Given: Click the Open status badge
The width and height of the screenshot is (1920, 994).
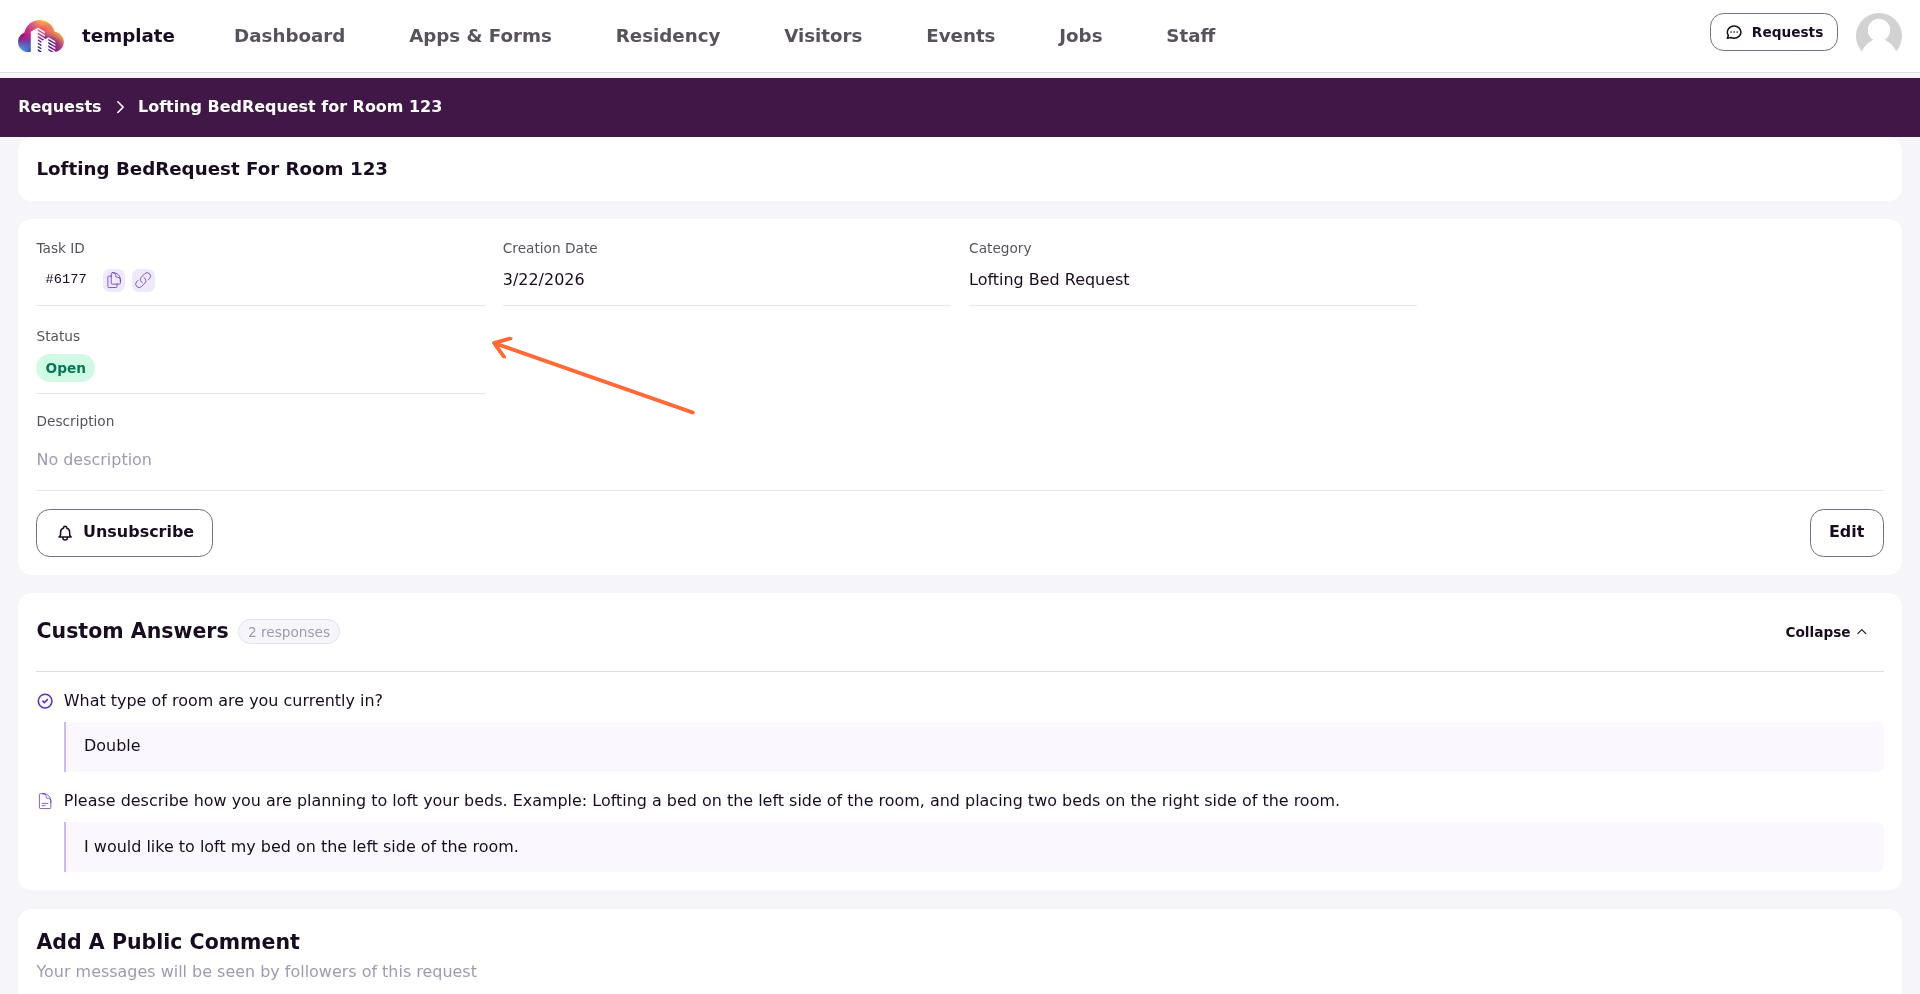Looking at the screenshot, I should tap(66, 368).
